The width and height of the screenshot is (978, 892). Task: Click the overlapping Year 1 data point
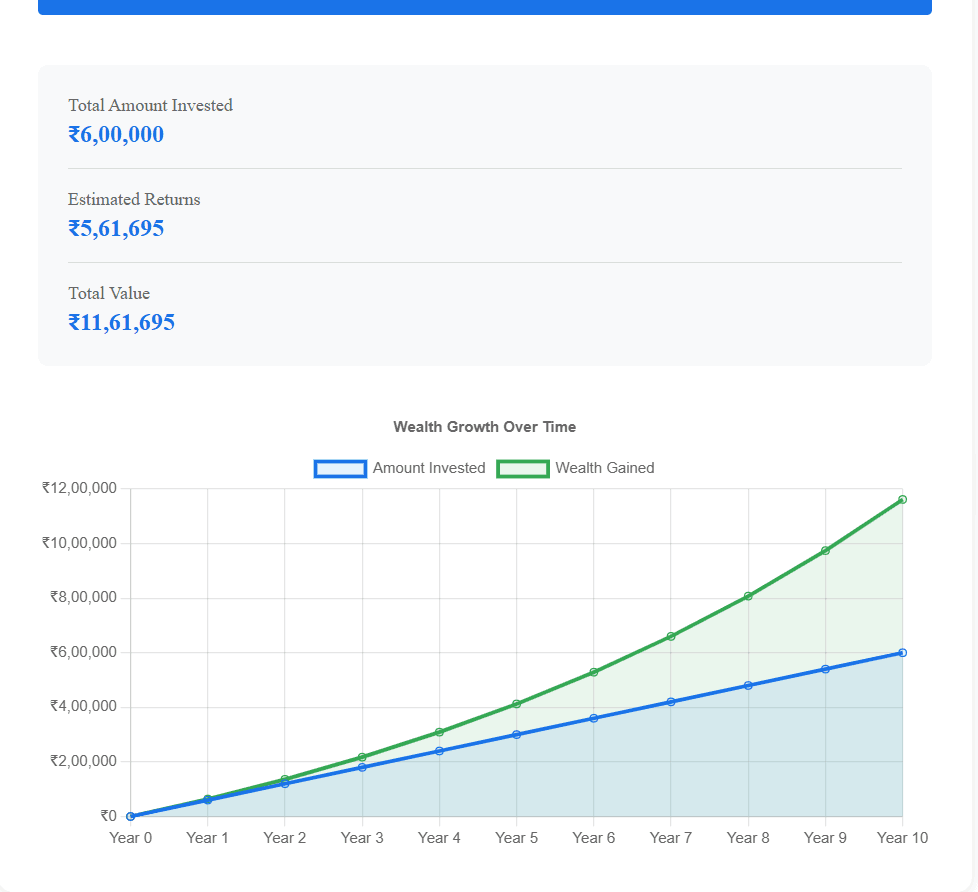[208, 798]
